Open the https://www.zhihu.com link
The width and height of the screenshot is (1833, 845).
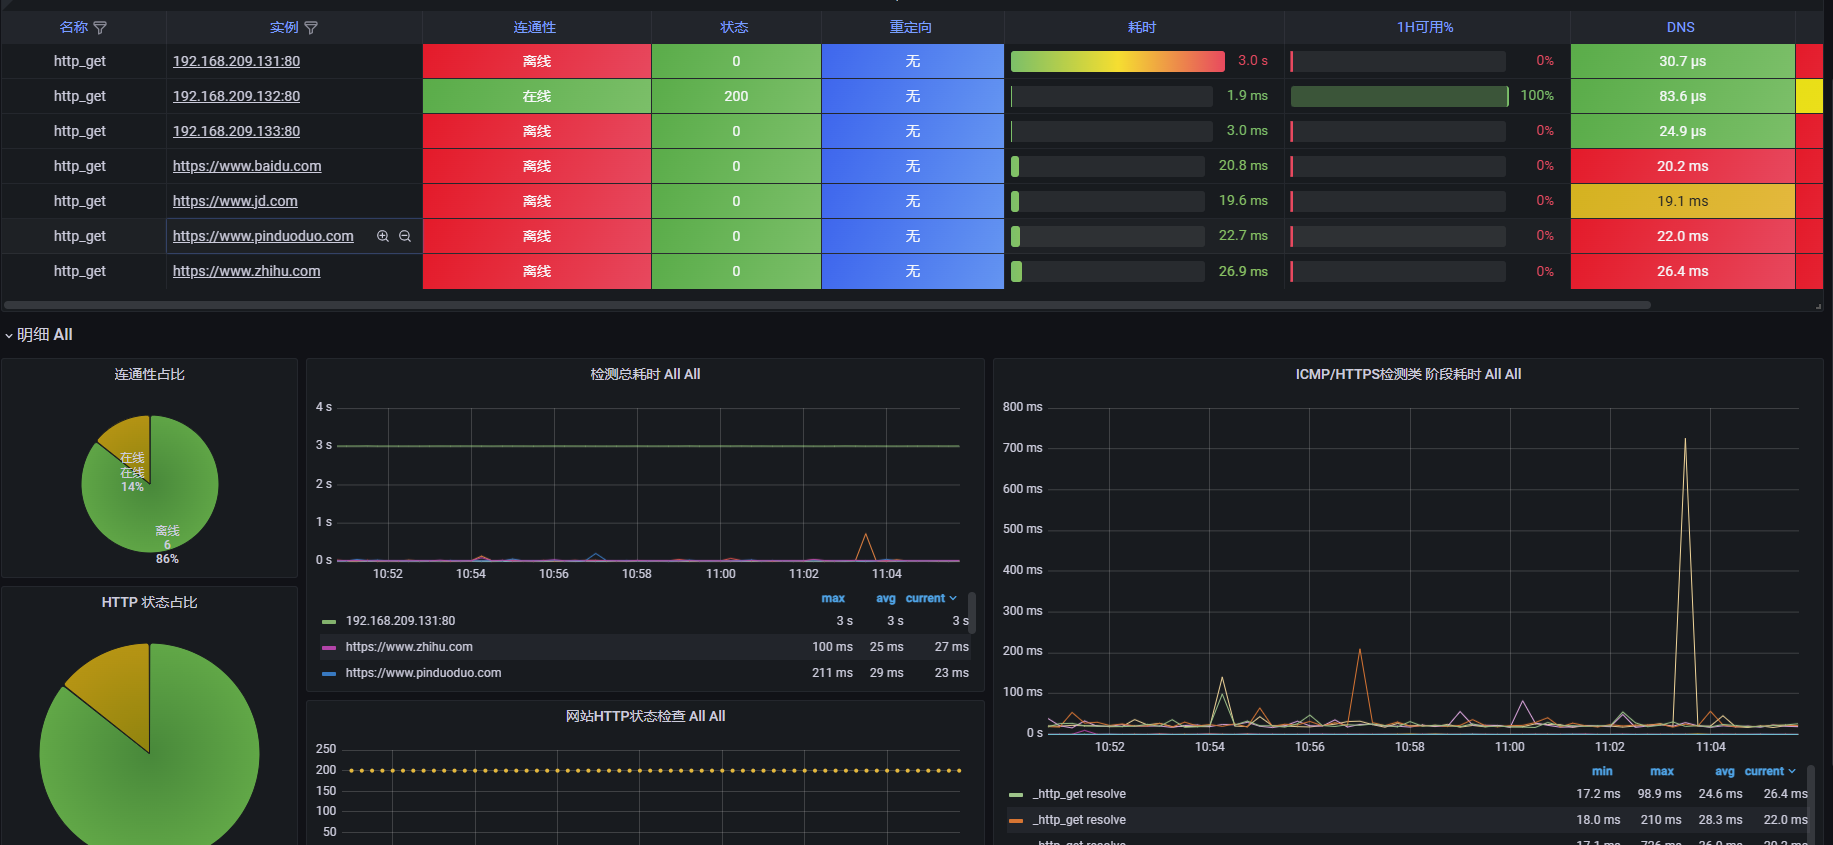click(x=246, y=271)
